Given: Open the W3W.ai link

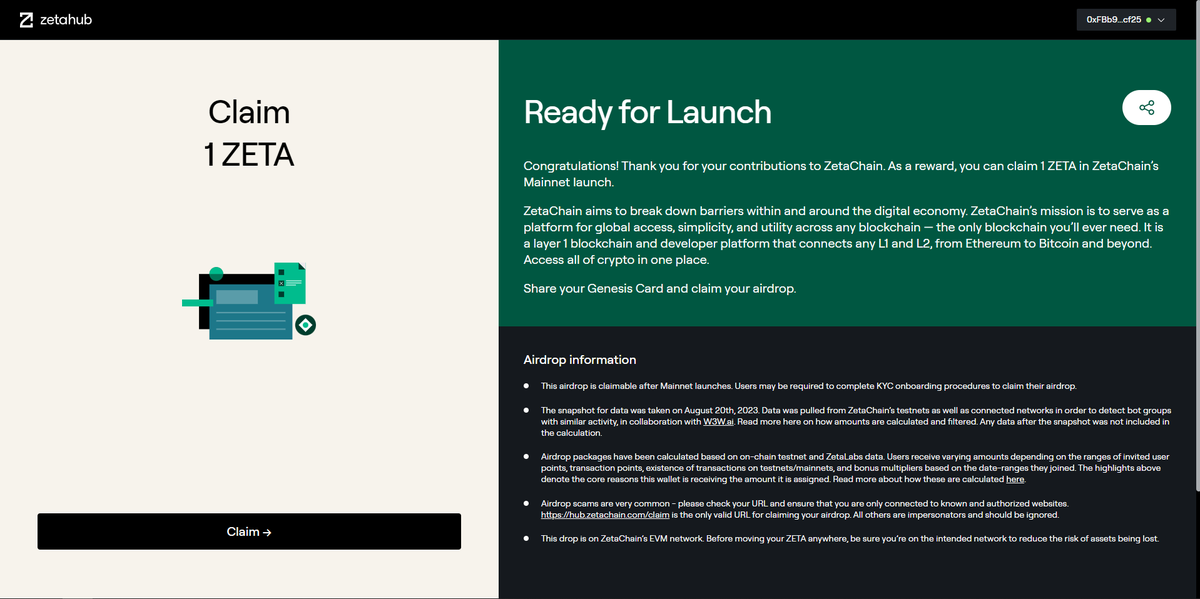Looking at the screenshot, I should 719,422.
